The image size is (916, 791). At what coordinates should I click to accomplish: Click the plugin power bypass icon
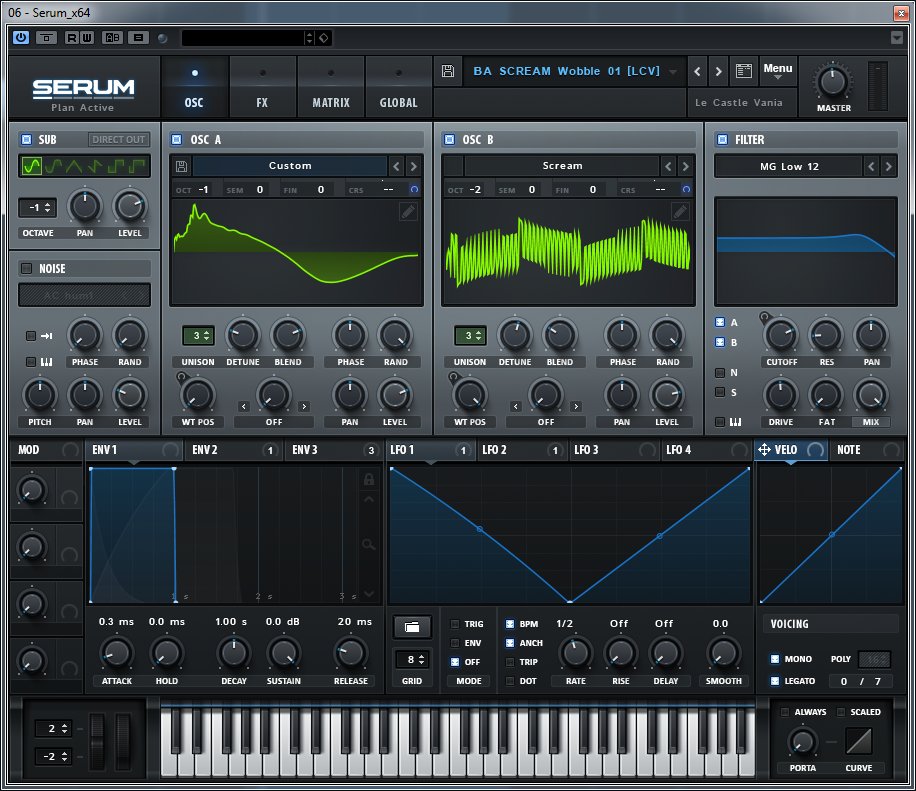21,38
